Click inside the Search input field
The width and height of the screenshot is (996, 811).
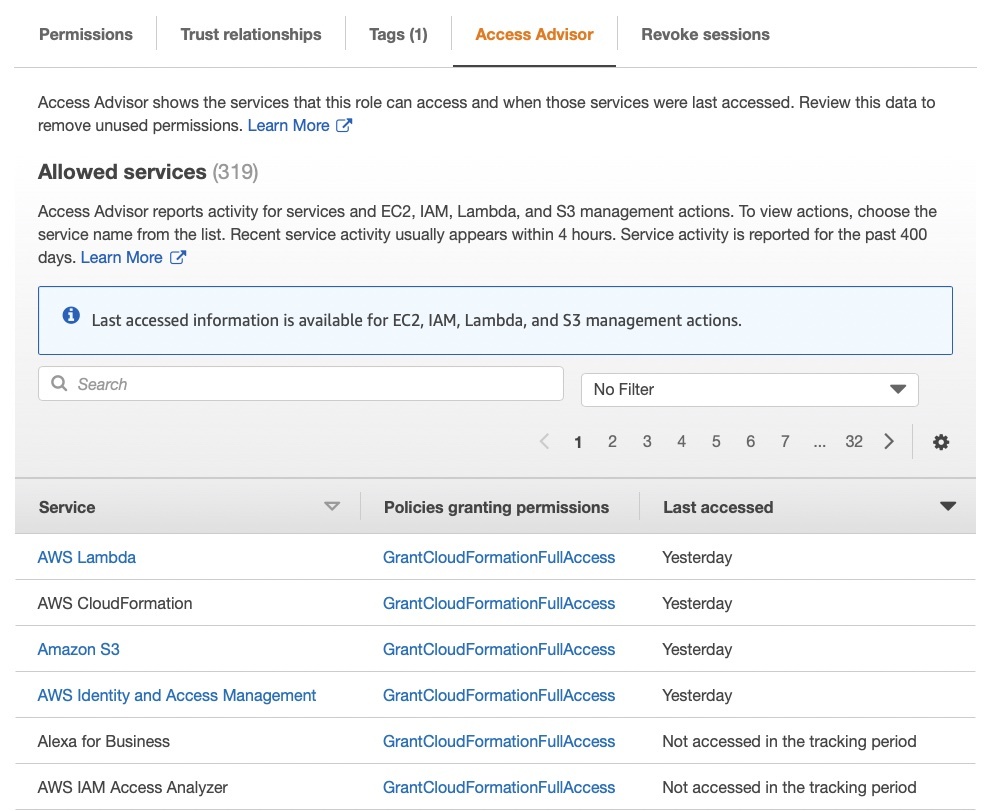(300, 384)
